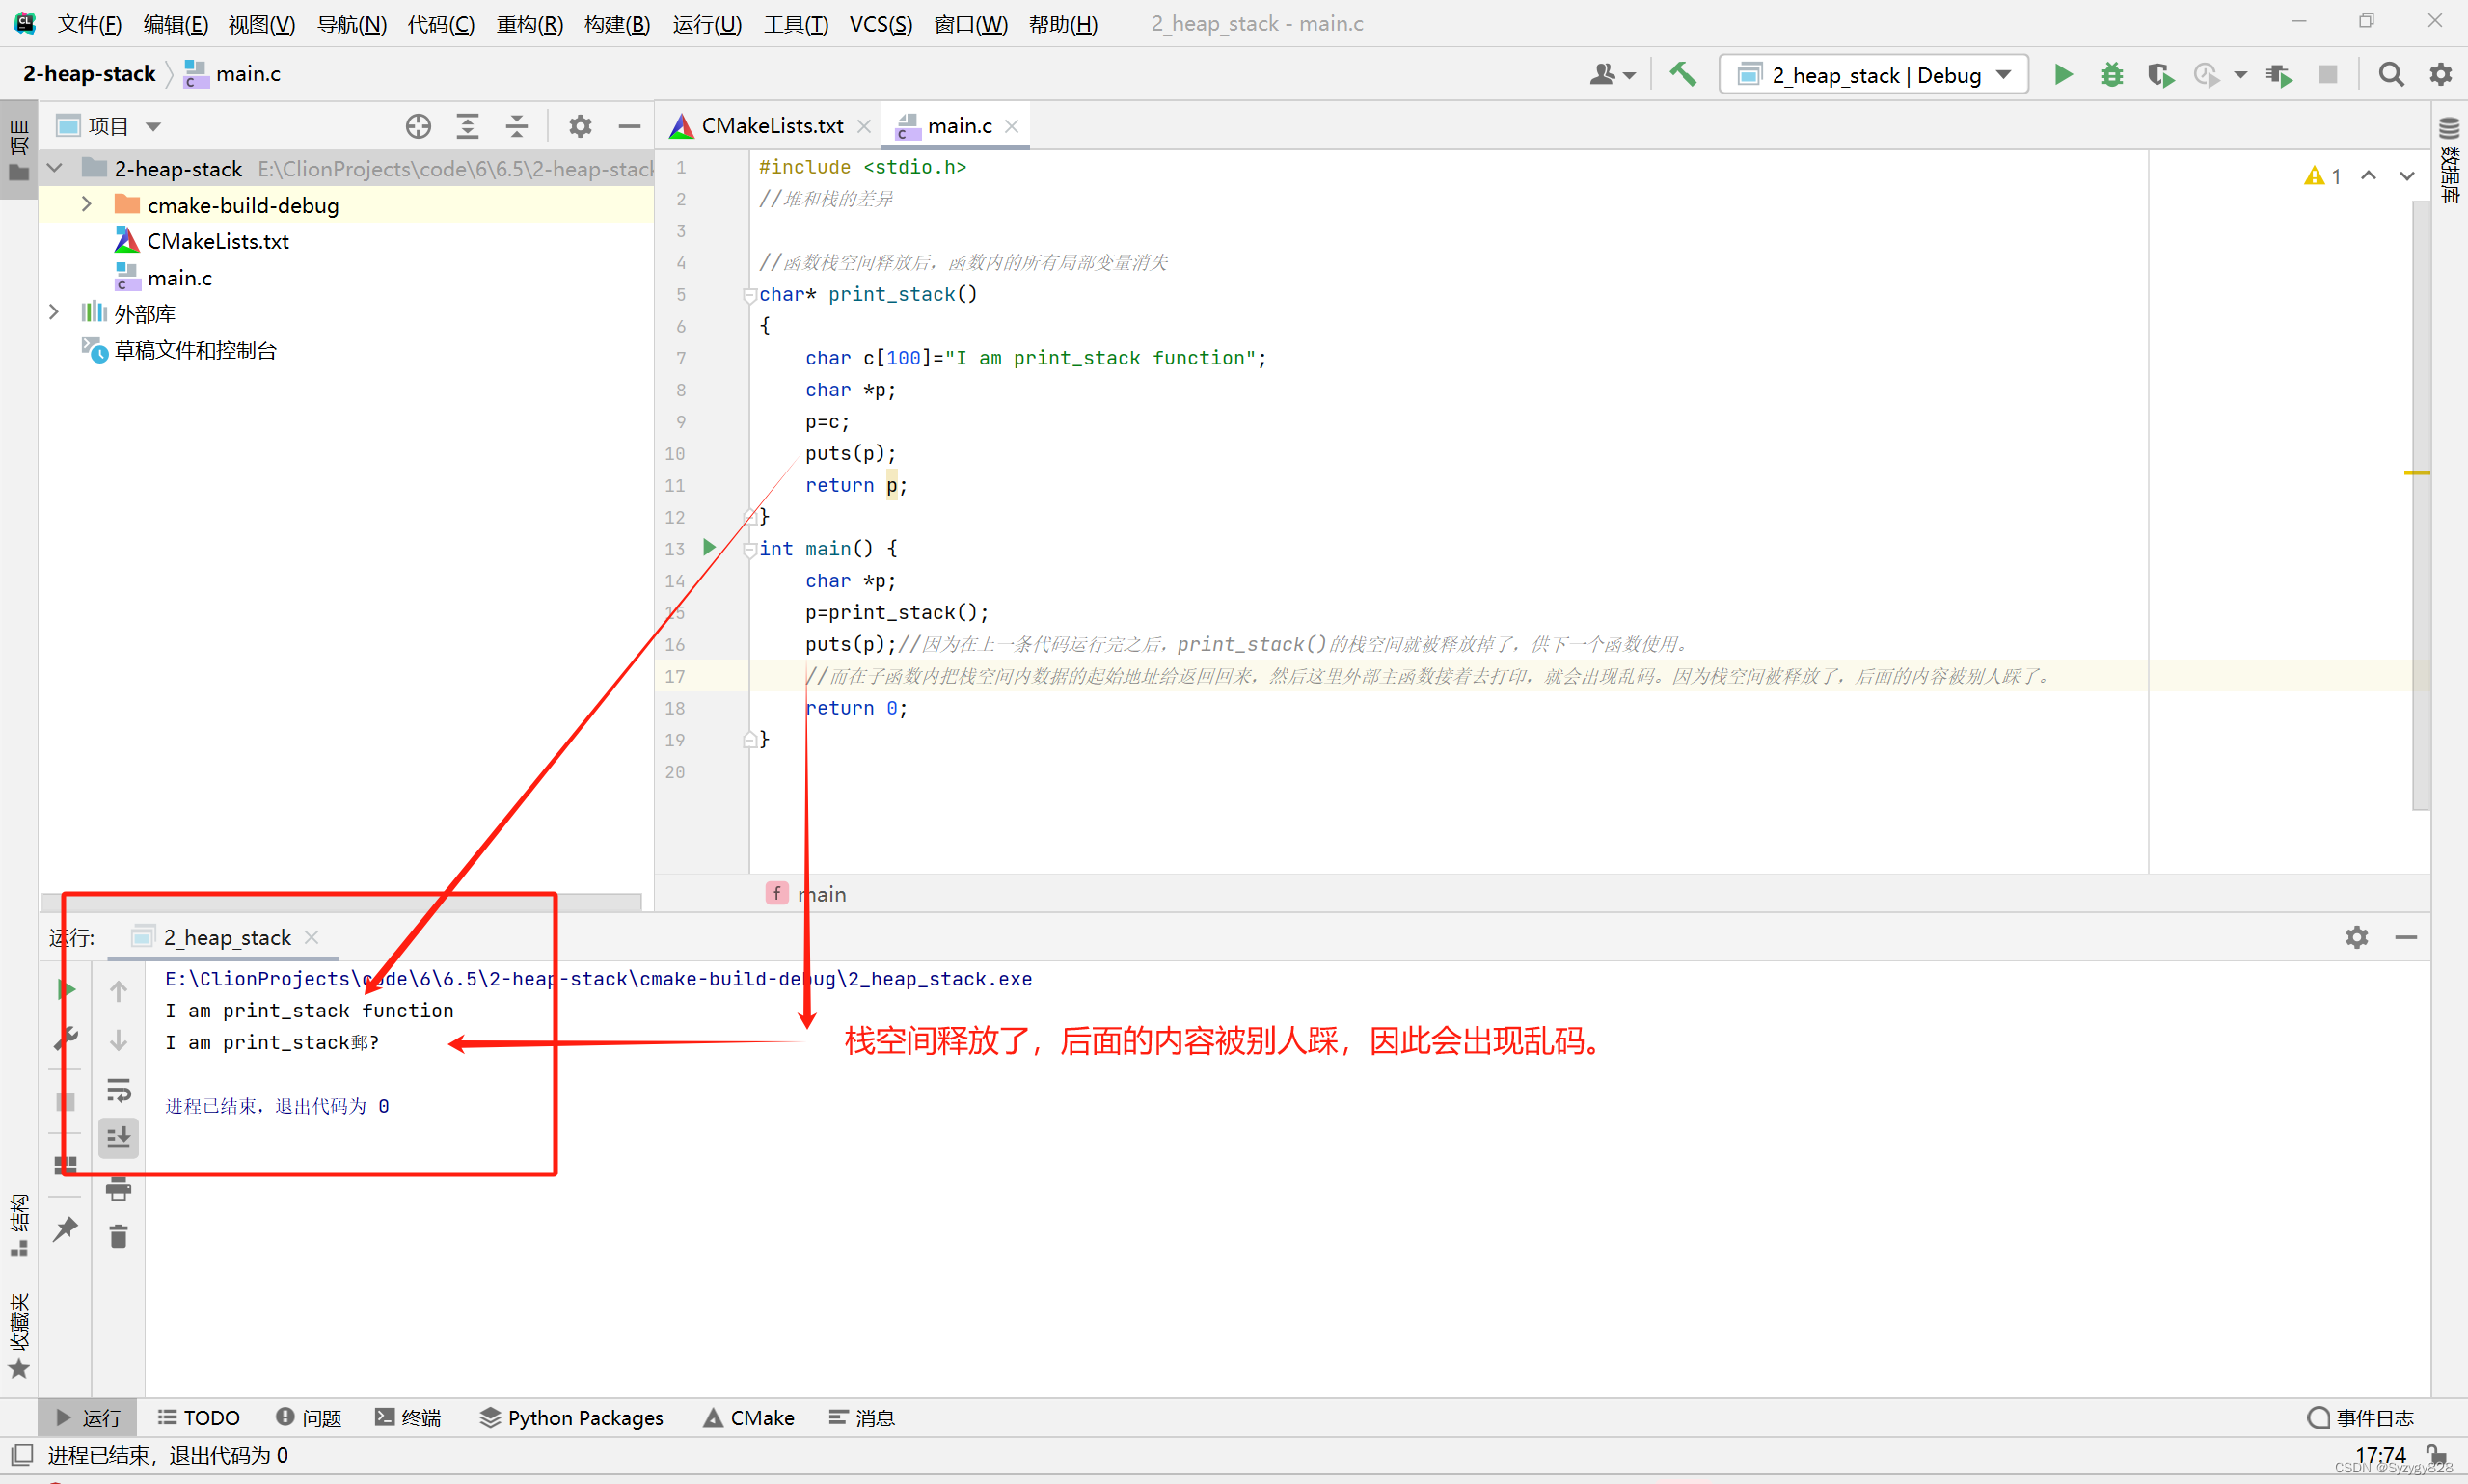Image resolution: width=2468 pixels, height=1484 pixels.
Task: Collapse all in project panel
Action: (x=516, y=126)
